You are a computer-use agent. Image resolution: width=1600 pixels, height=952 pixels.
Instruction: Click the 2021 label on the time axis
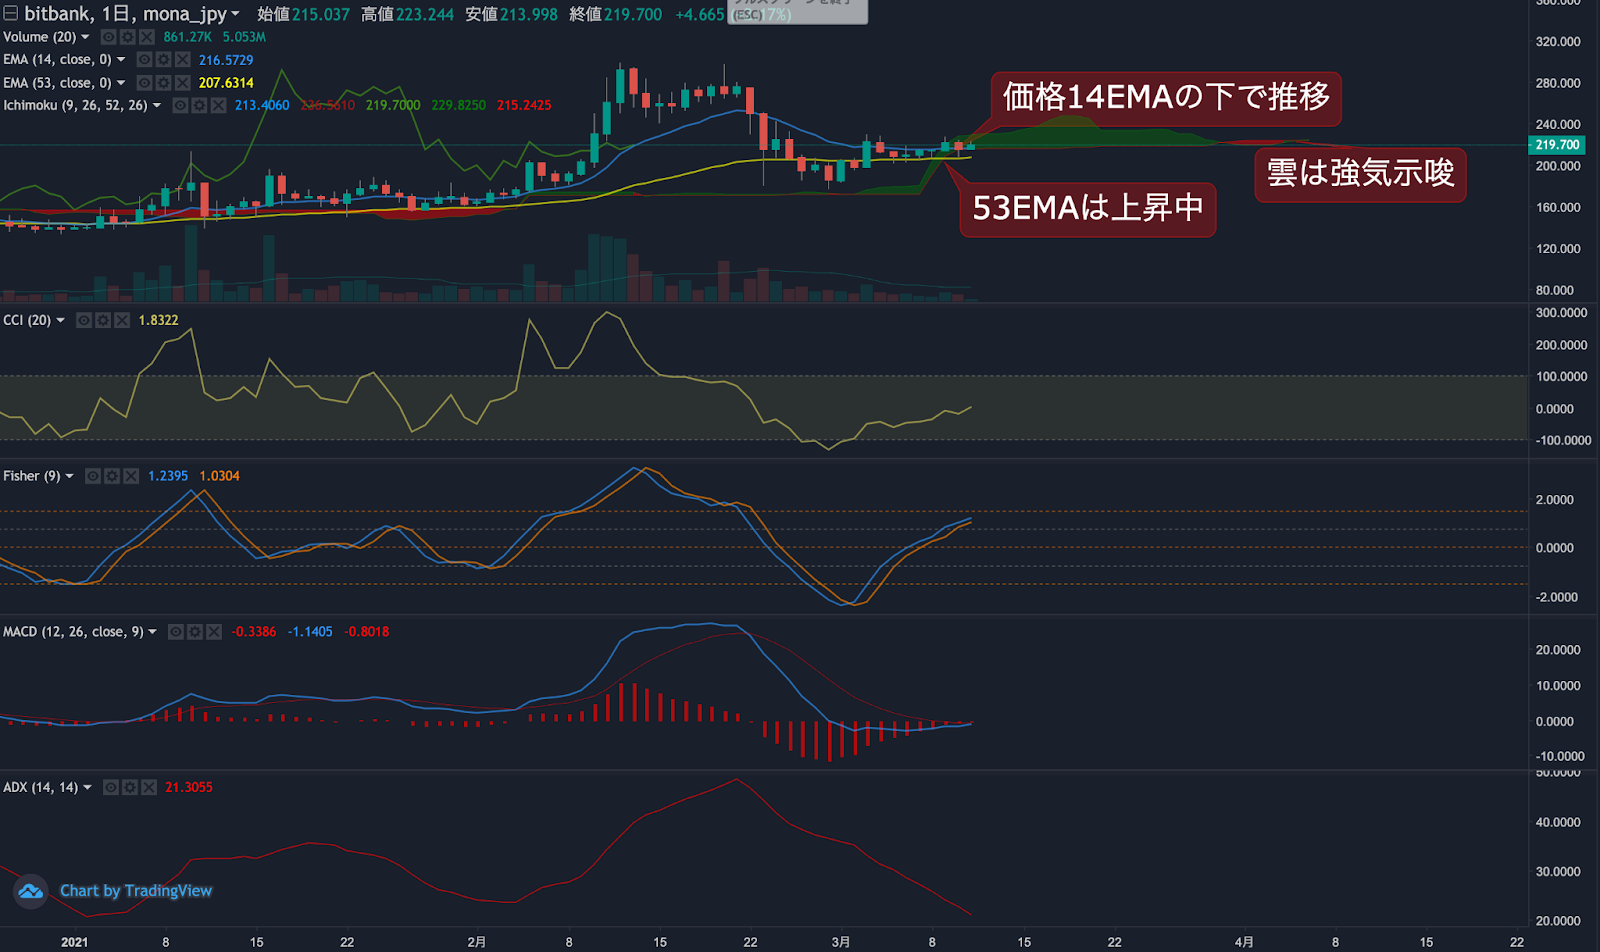[x=74, y=942]
